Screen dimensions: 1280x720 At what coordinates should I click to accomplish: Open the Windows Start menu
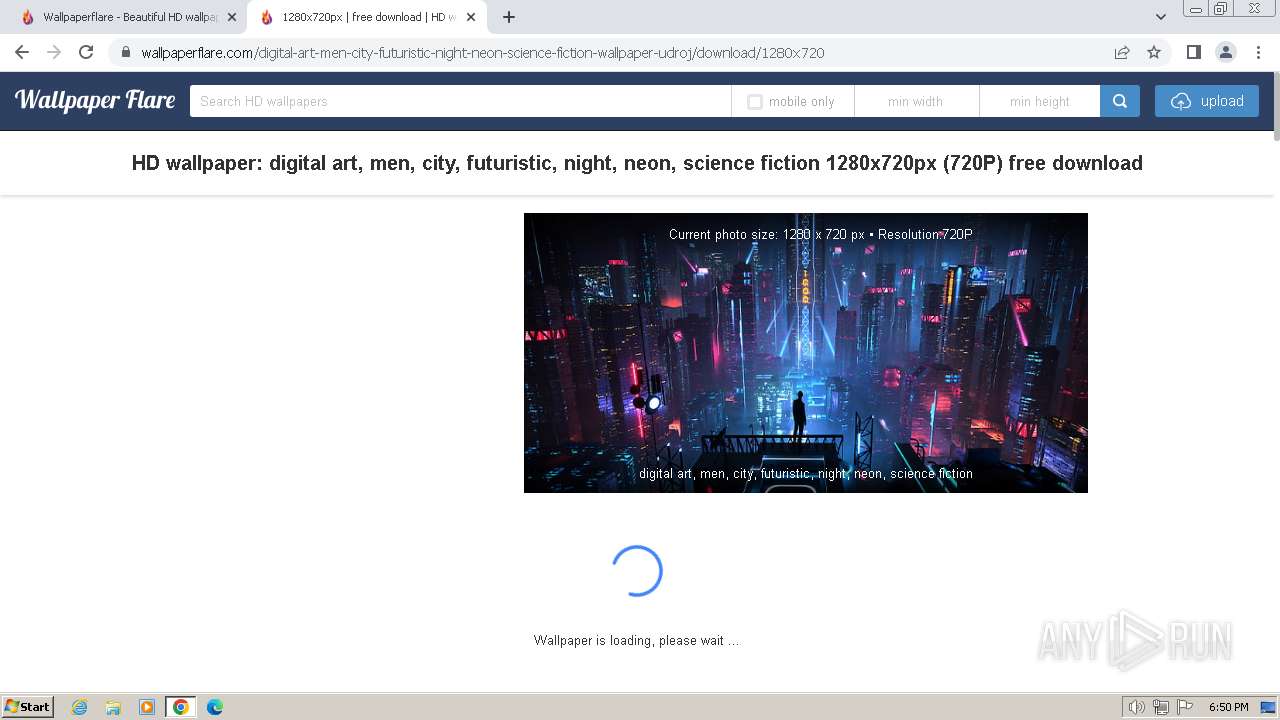tap(28, 706)
